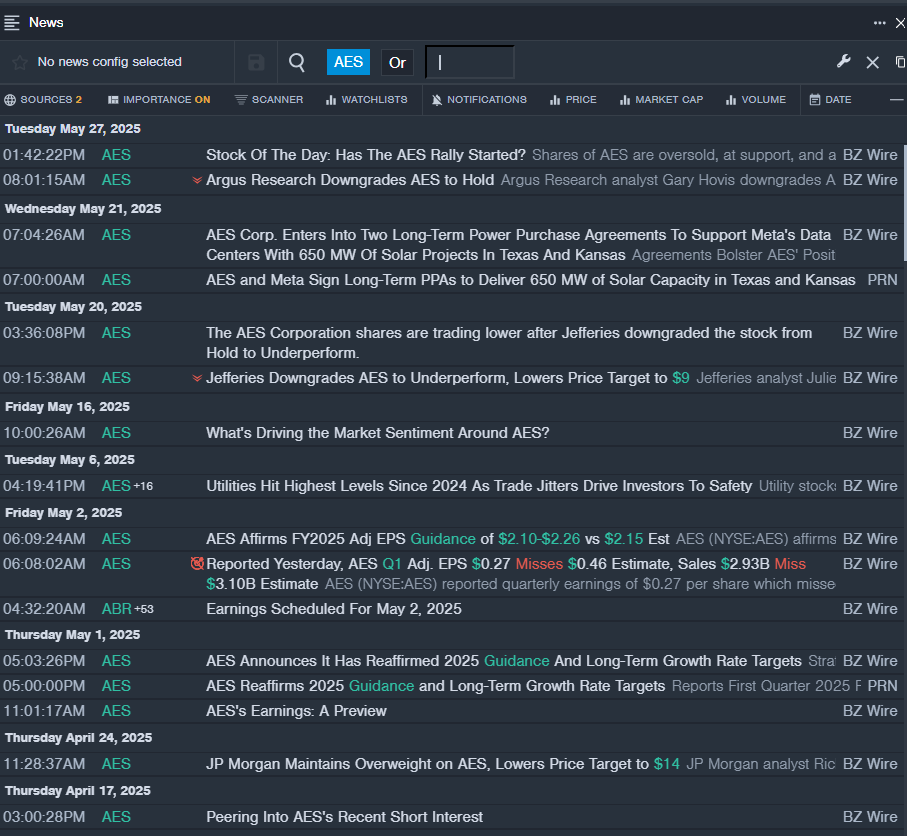Open AES shares trading lower Jefferies headline
The image size is (907, 836).
(x=509, y=342)
